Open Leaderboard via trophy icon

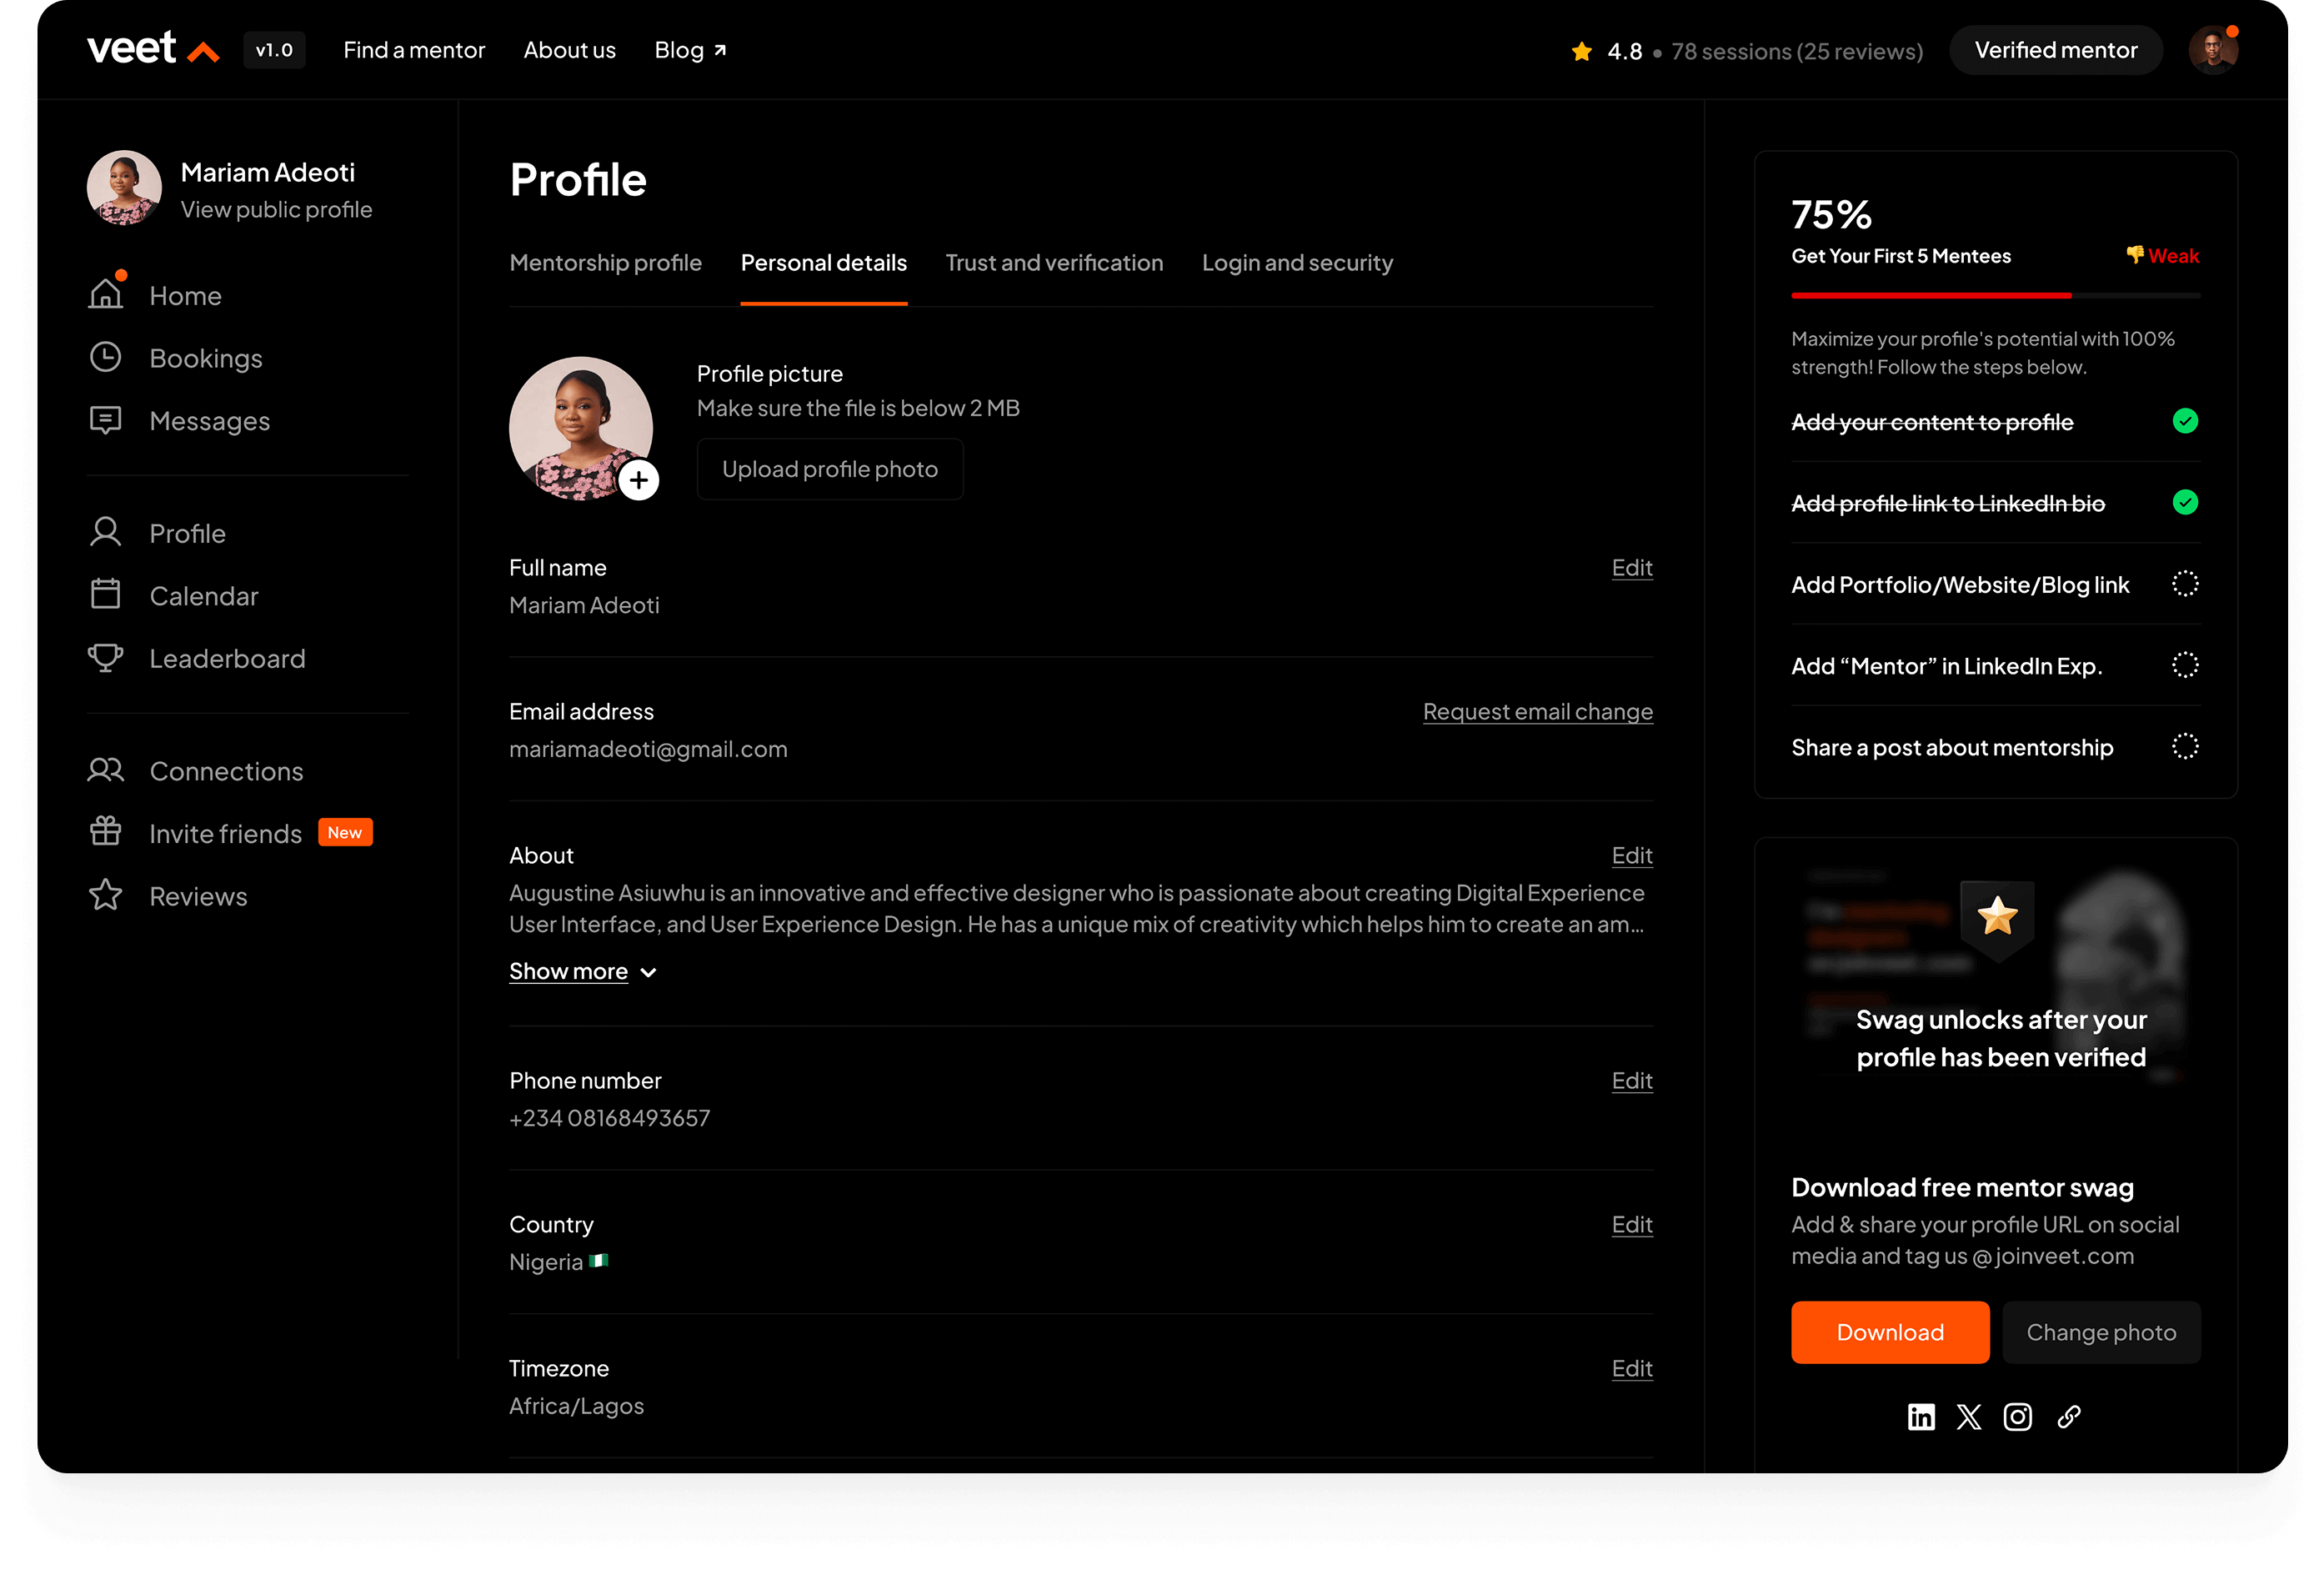(x=105, y=658)
